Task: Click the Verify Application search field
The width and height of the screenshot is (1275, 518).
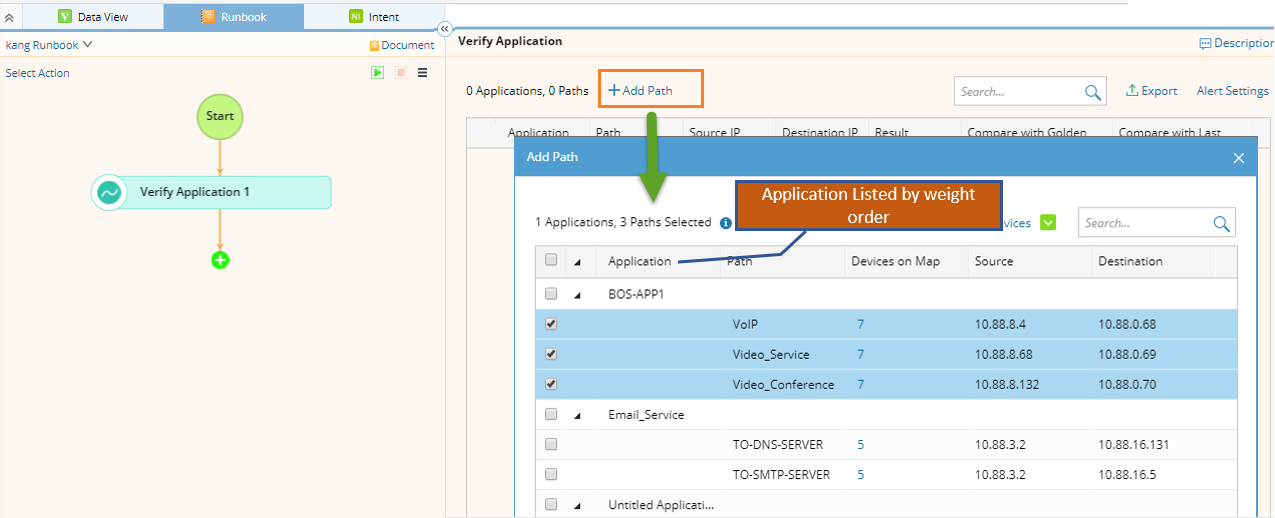Action: click(x=1018, y=92)
